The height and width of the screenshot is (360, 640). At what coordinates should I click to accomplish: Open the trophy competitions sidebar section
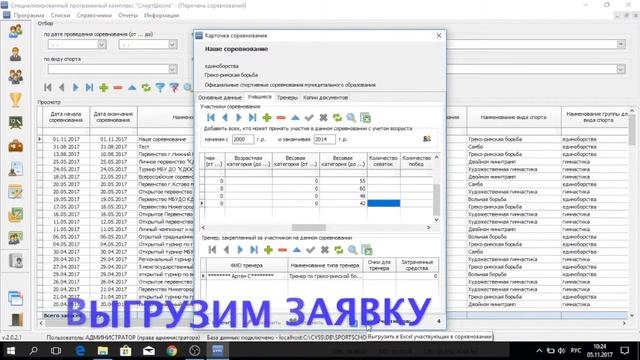16,100
